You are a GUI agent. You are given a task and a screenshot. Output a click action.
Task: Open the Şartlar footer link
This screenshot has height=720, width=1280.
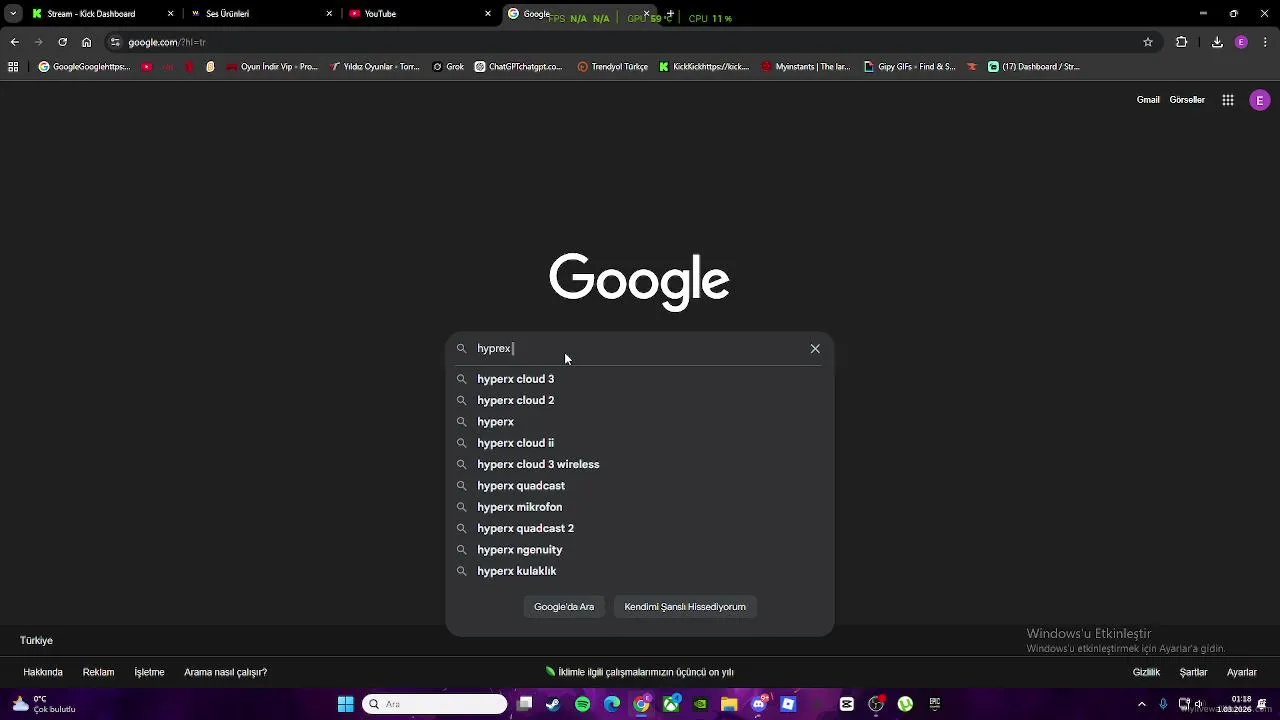[x=1193, y=672]
